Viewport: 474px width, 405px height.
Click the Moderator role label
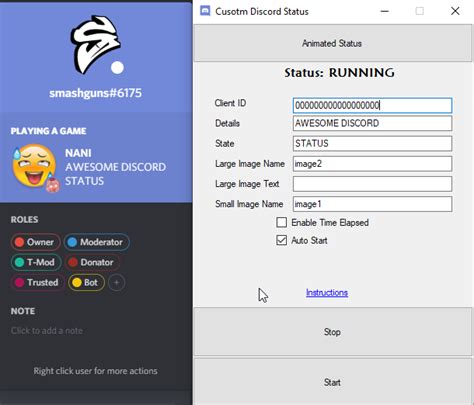(x=101, y=242)
